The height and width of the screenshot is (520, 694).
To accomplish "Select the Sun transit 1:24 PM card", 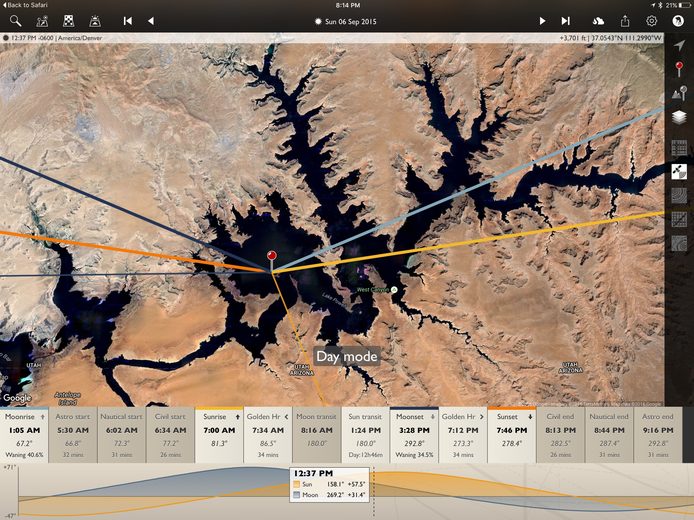I will point(366,435).
